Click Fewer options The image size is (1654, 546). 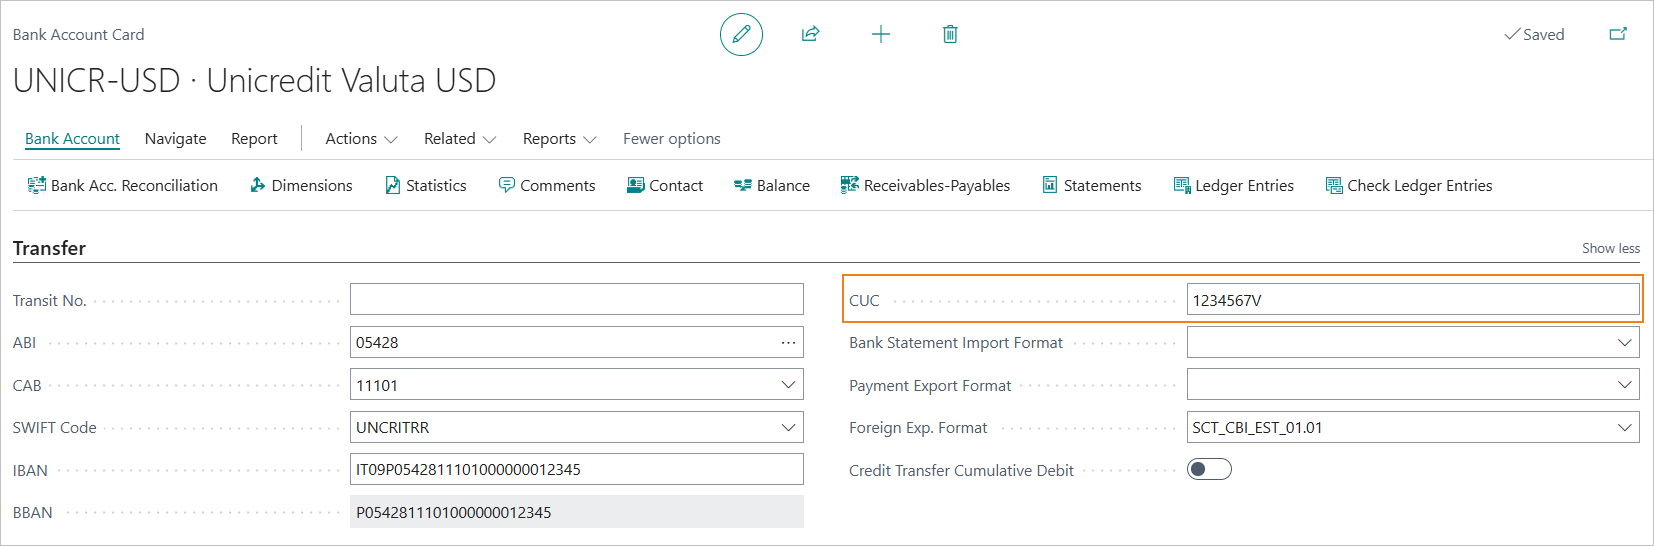pos(672,138)
